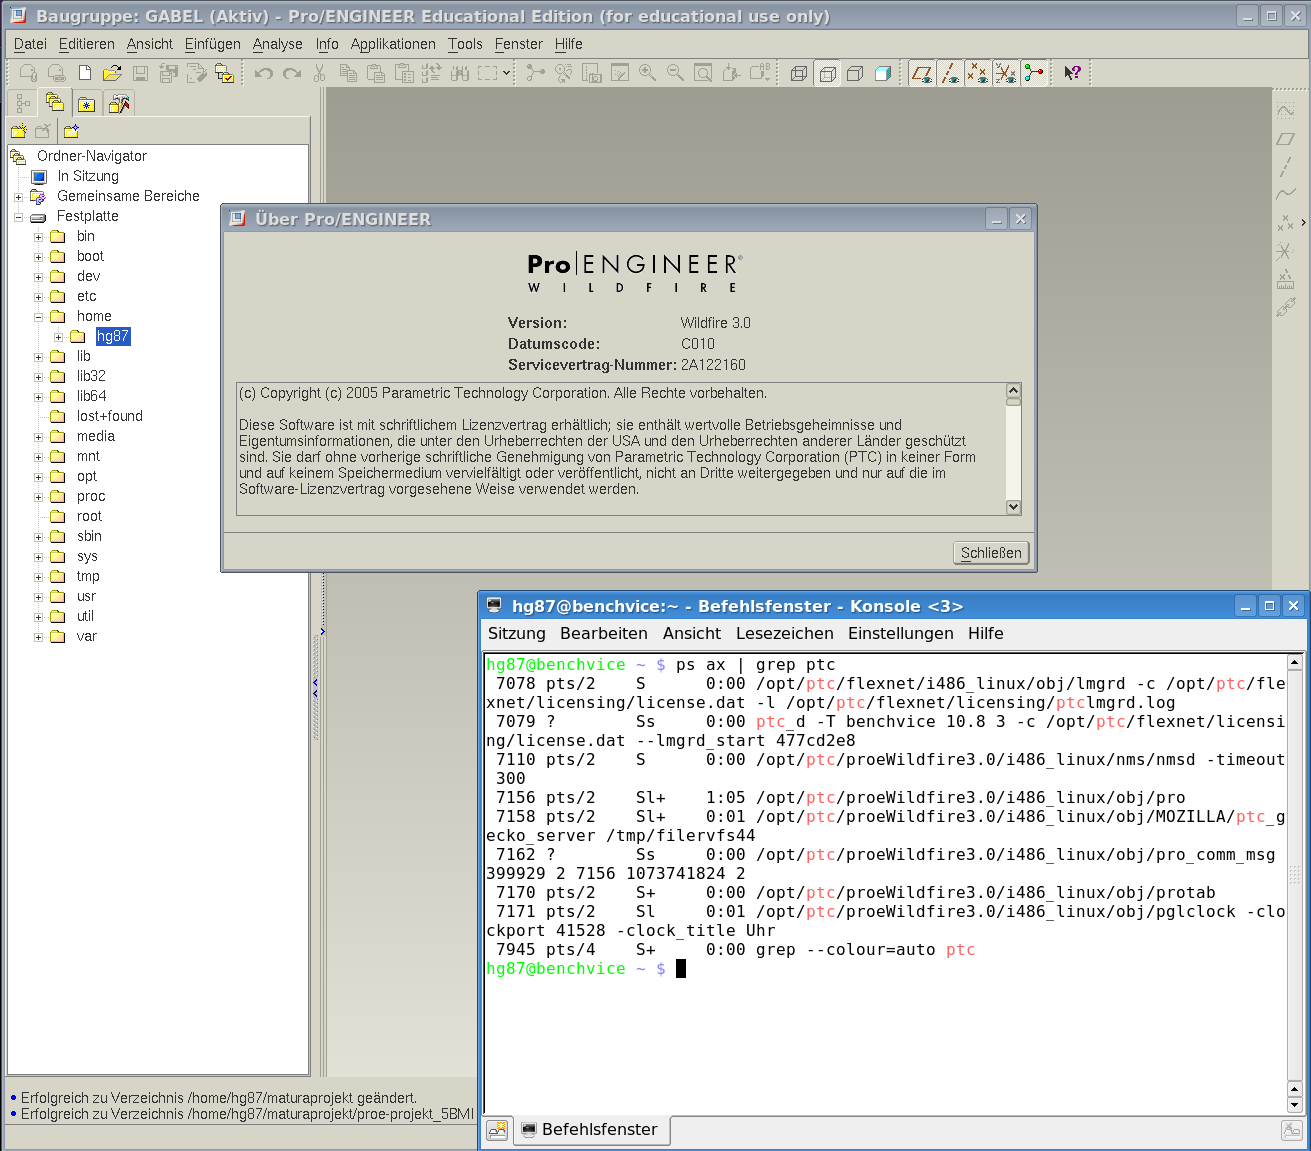Click new session icon in Konsole bottom bar
Viewport: 1311px width, 1151px height.
497,1130
